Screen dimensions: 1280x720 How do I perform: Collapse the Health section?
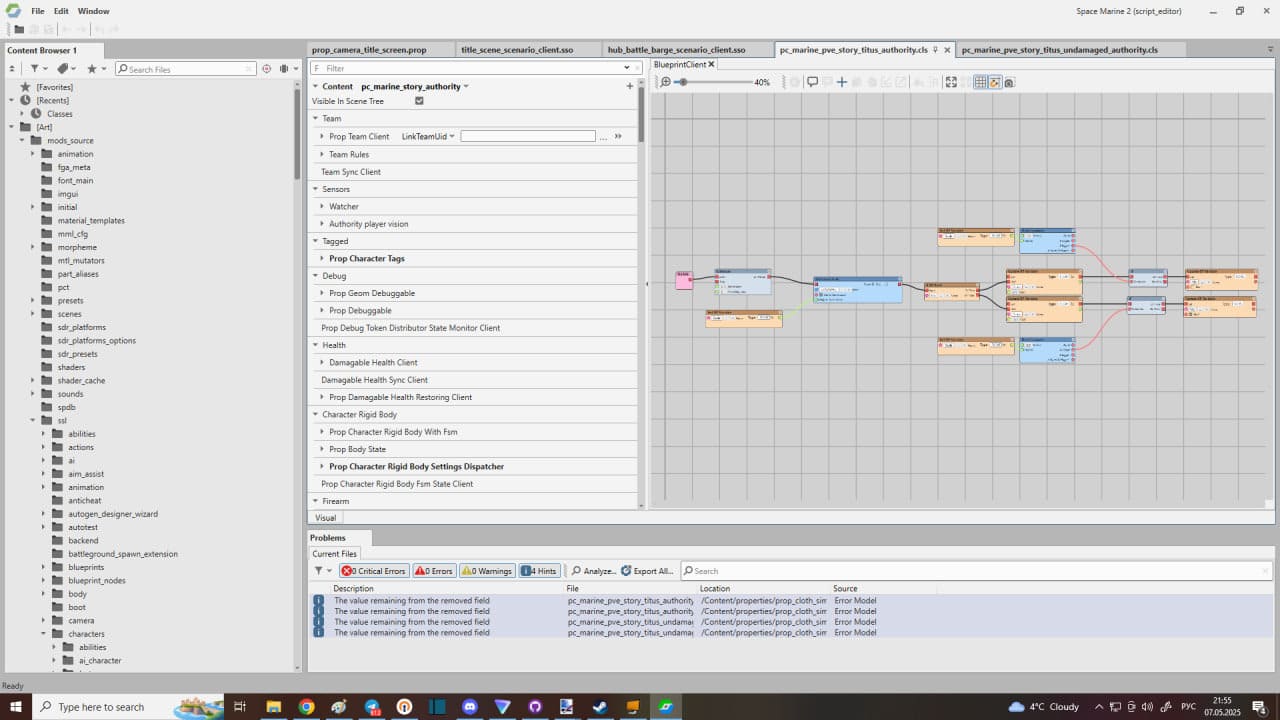point(315,345)
